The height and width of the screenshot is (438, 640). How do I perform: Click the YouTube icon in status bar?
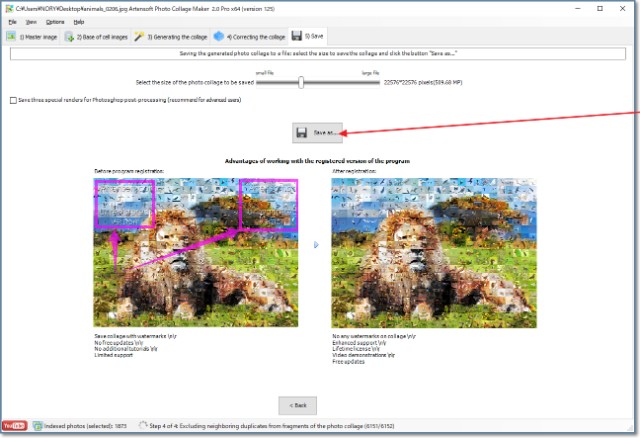[15, 425]
